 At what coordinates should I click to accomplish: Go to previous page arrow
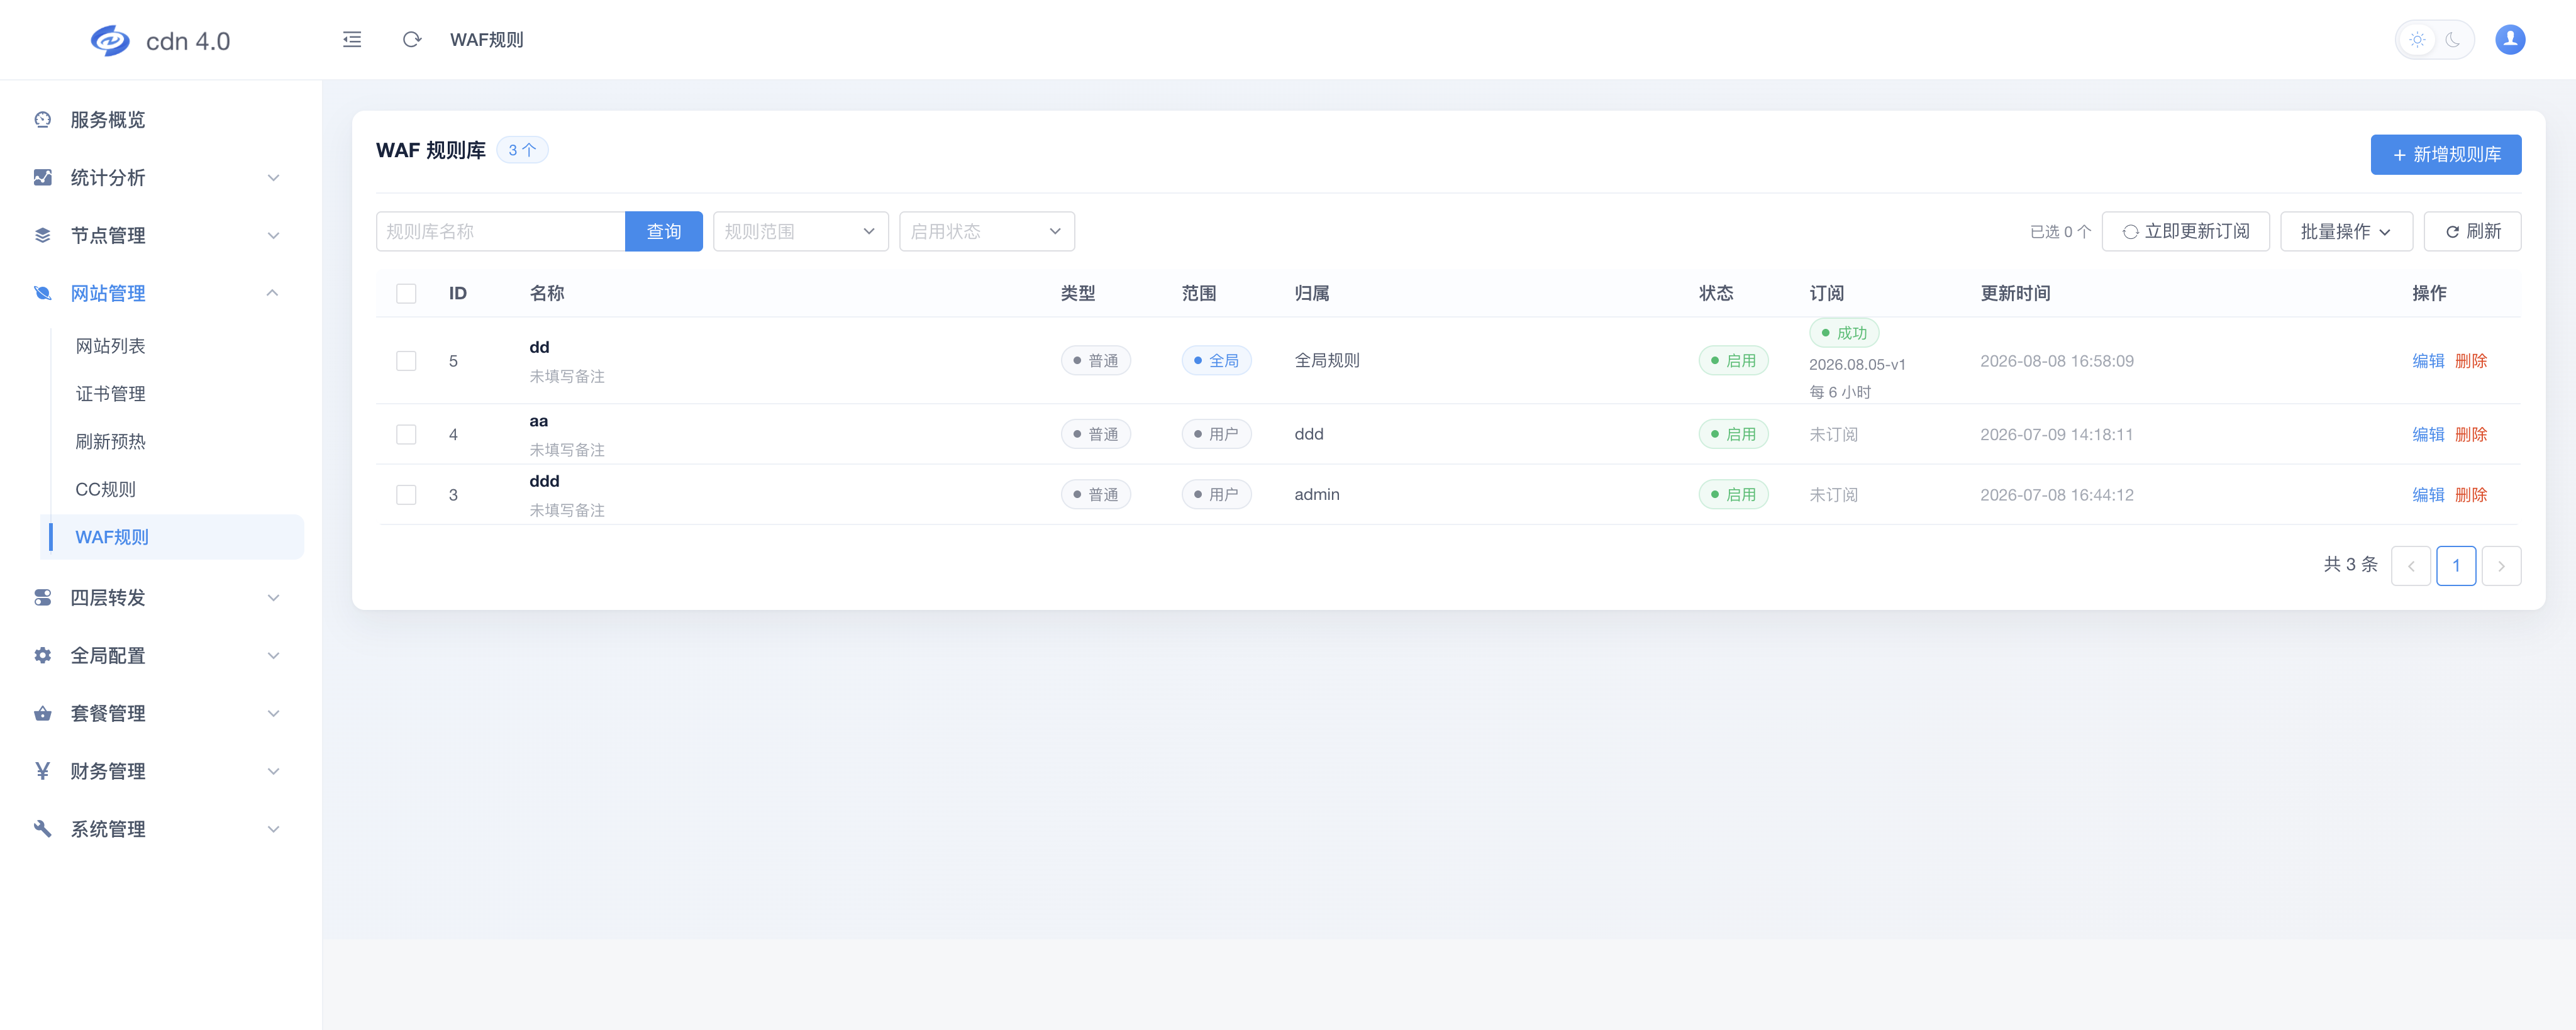pyautogui.click(x=2411, y=566)
